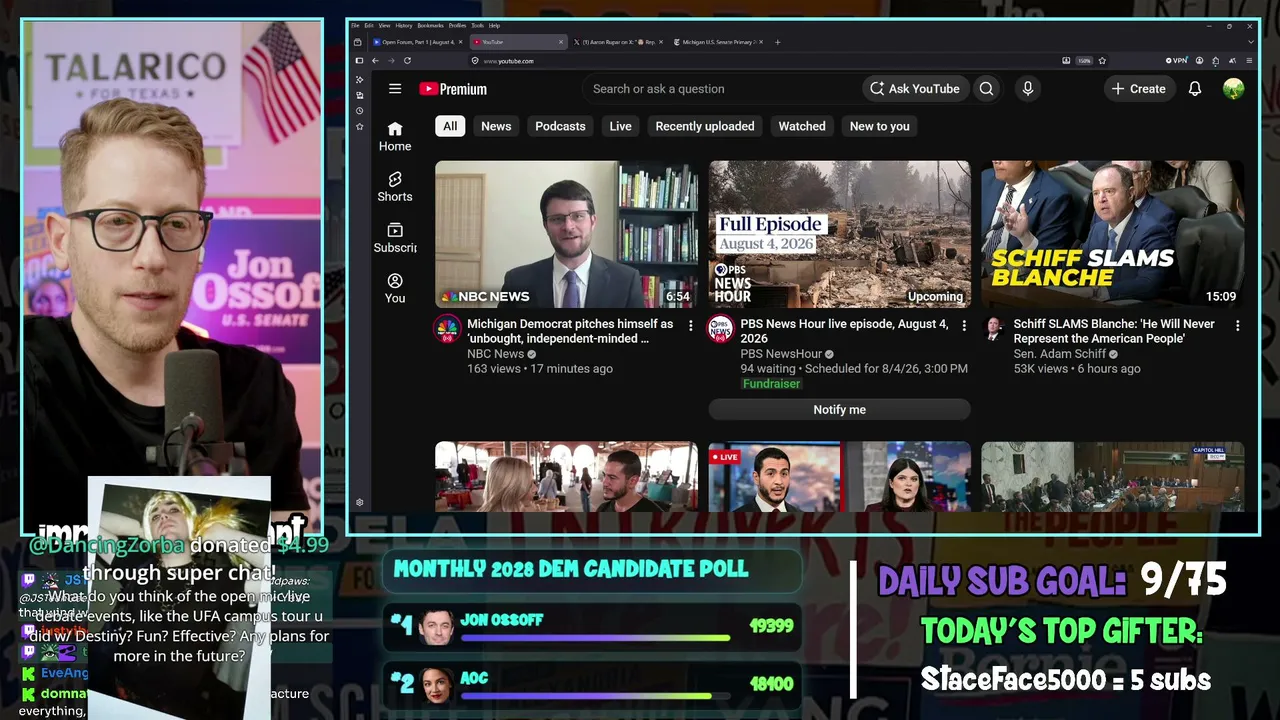Open the extensions icon in browser toolbar
This screenshot has height=720, width=1280.
click(x=1215, y=61)
